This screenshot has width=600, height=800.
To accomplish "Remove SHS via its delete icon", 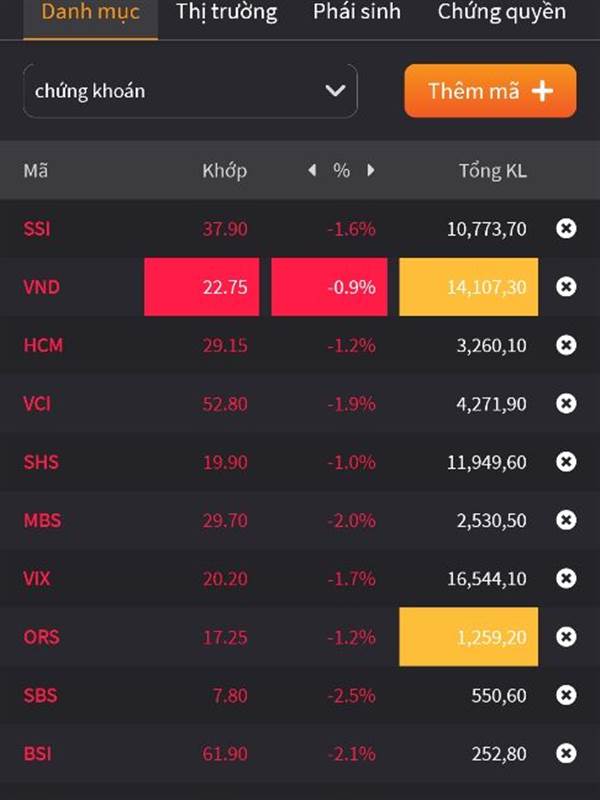I will pyautogui.click(x=566, y=462).
